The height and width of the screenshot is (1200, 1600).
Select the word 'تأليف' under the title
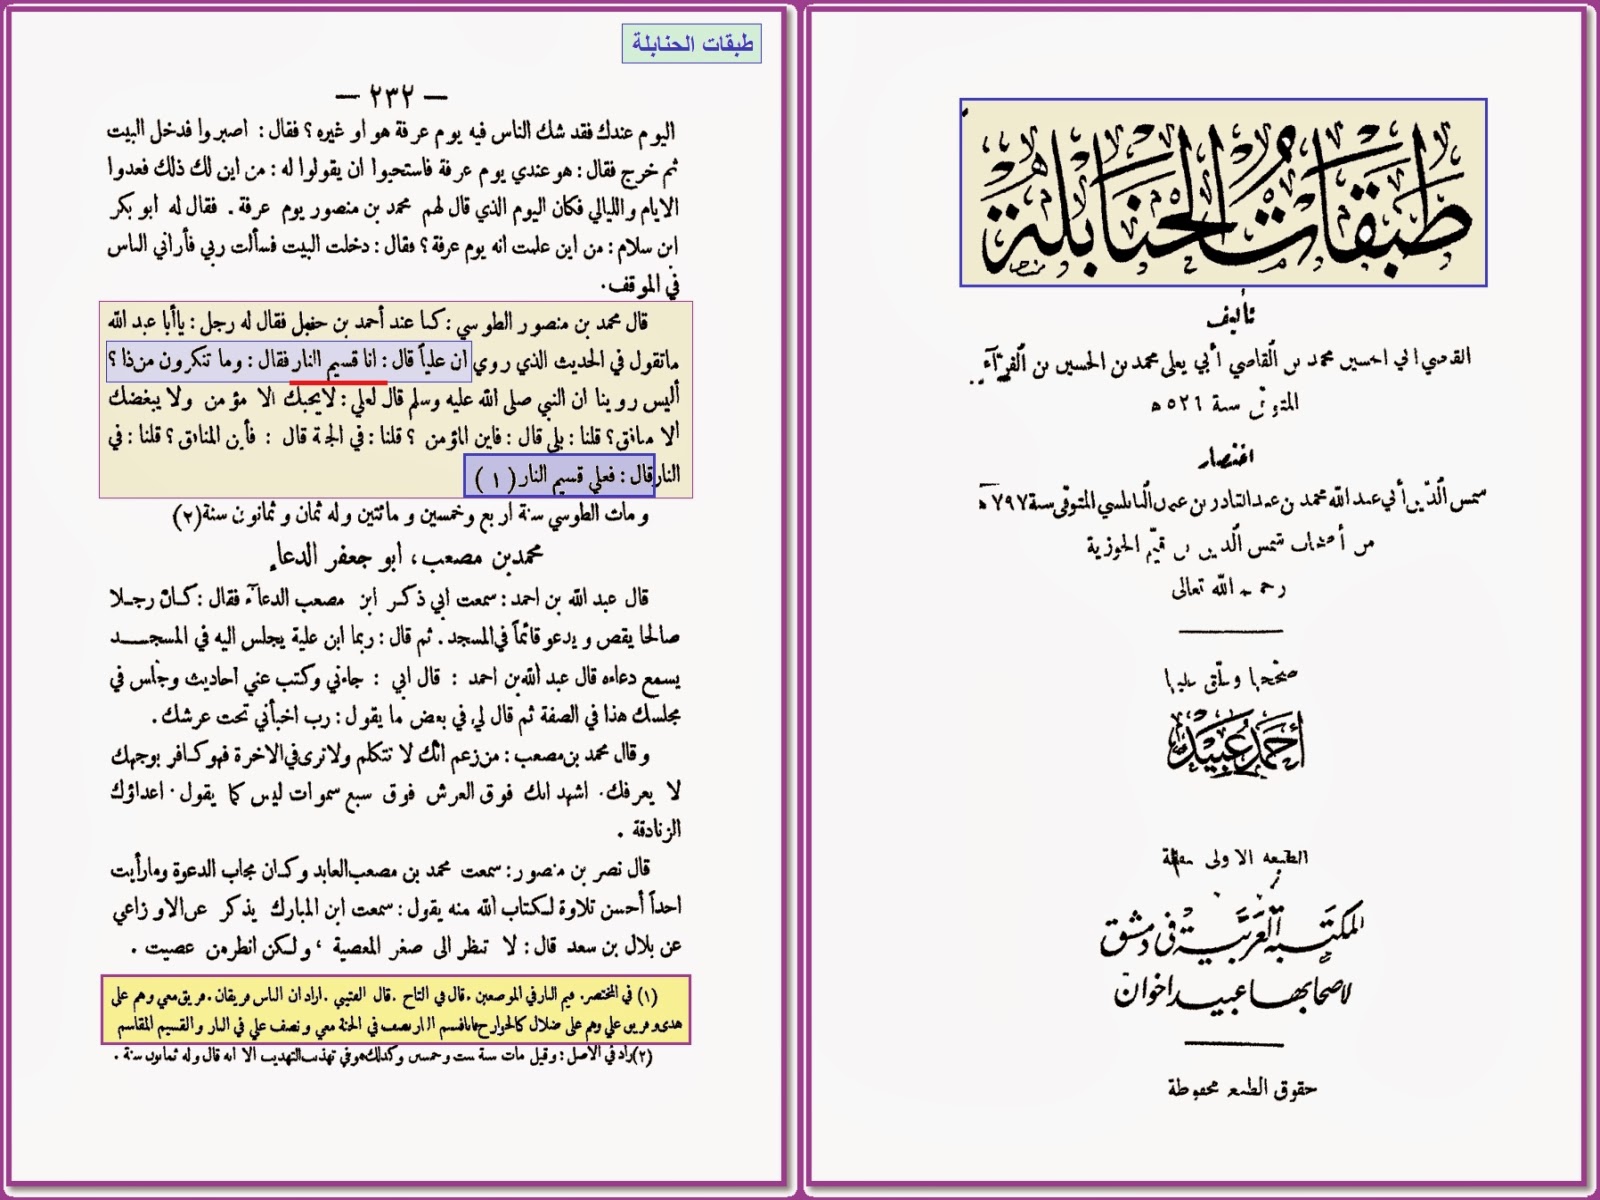tap(1231, 318)
